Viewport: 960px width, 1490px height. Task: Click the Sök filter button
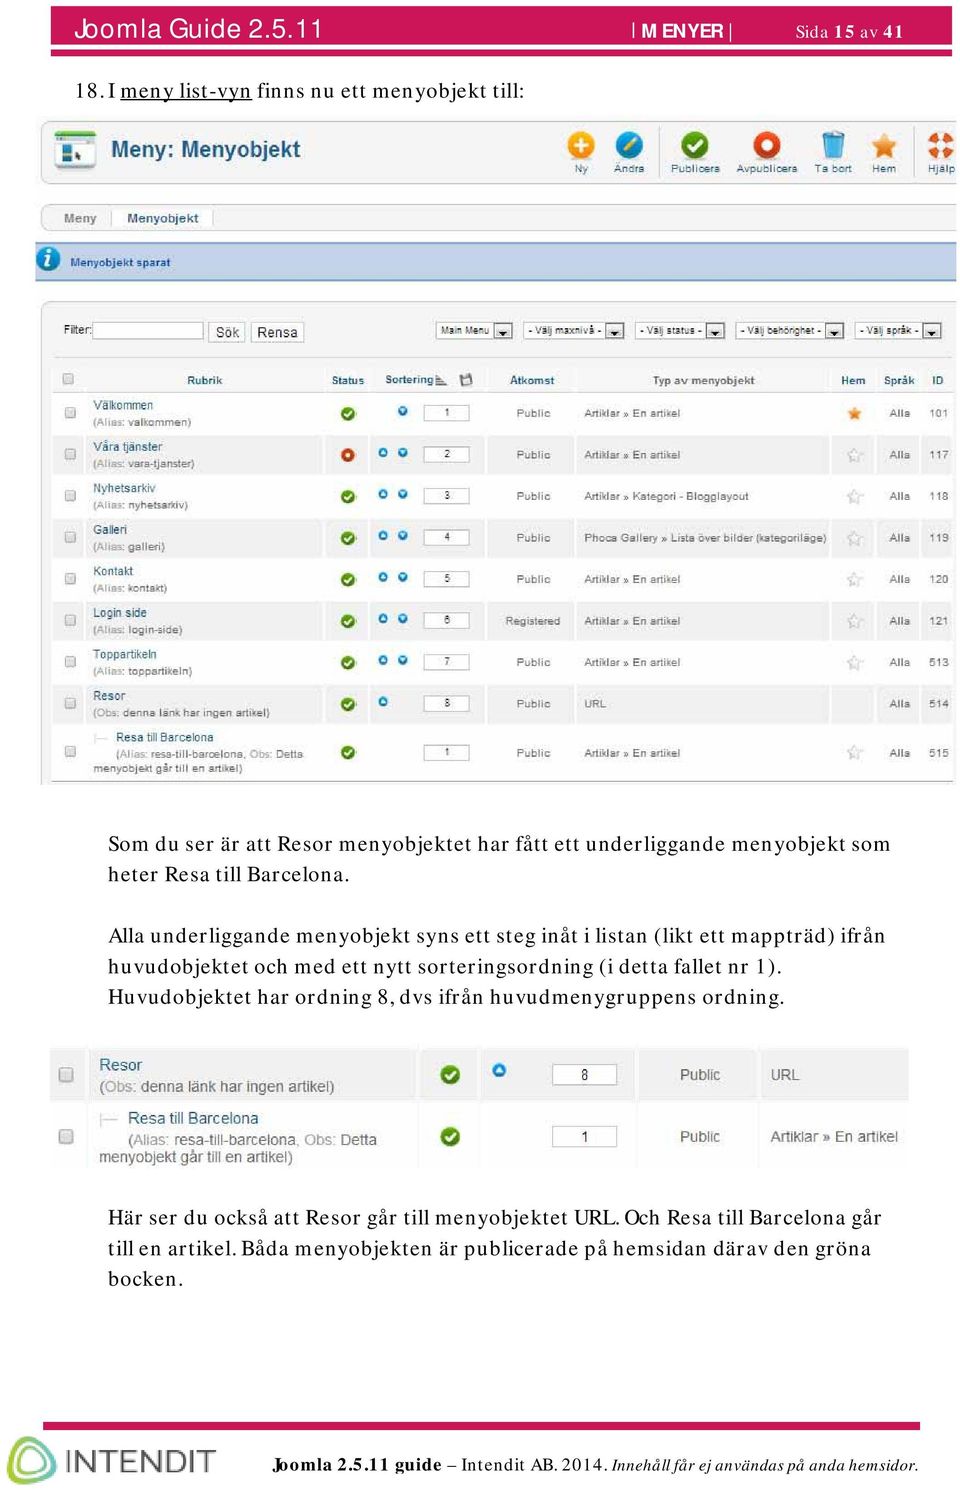tap(228, 332)
